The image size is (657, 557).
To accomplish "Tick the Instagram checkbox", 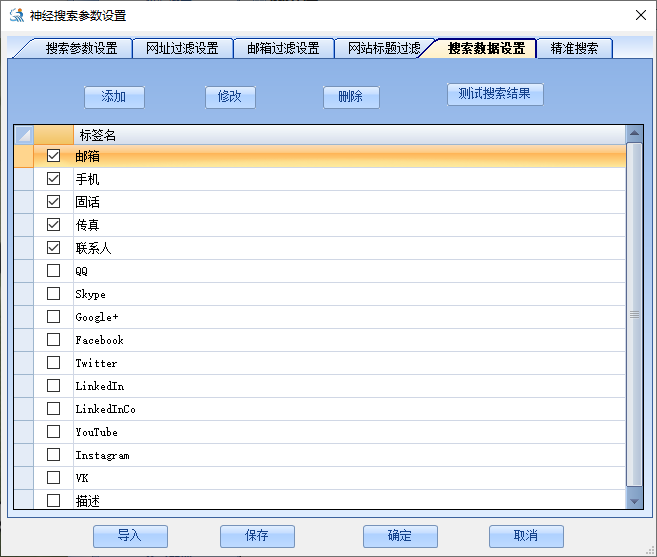I will click(x=53, y=455).
